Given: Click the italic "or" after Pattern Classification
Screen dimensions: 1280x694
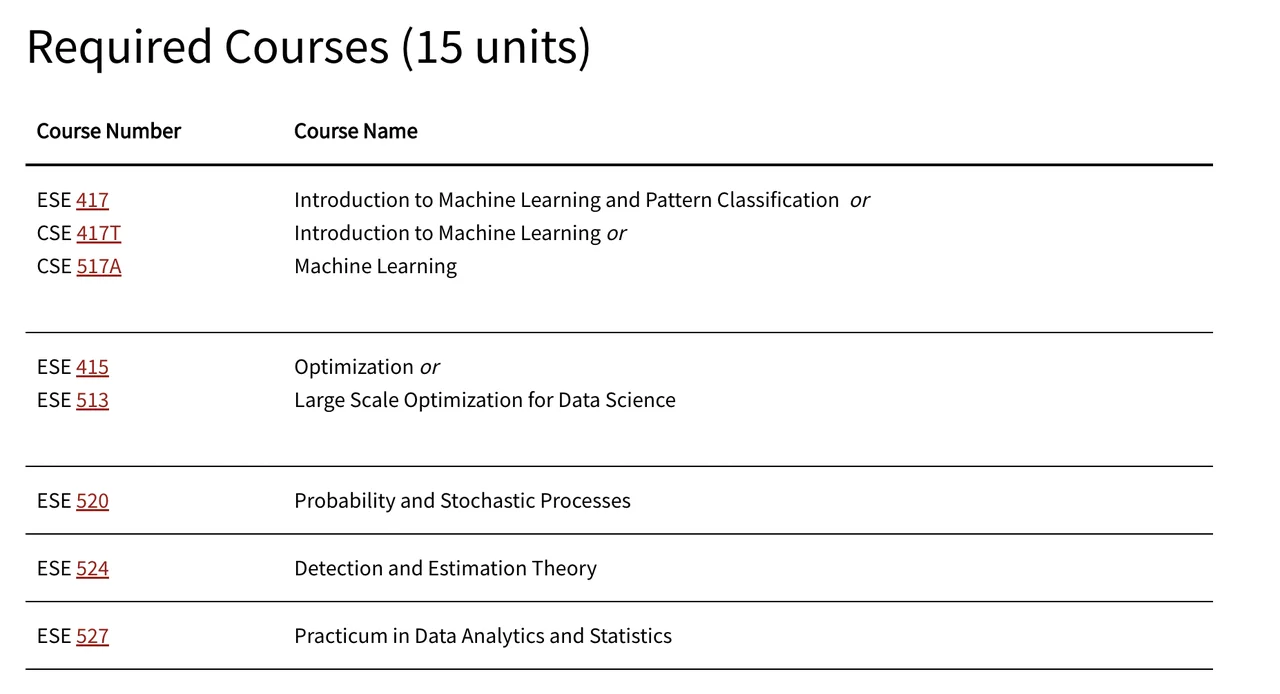Looking at the screenshot, I should [859, 200].
